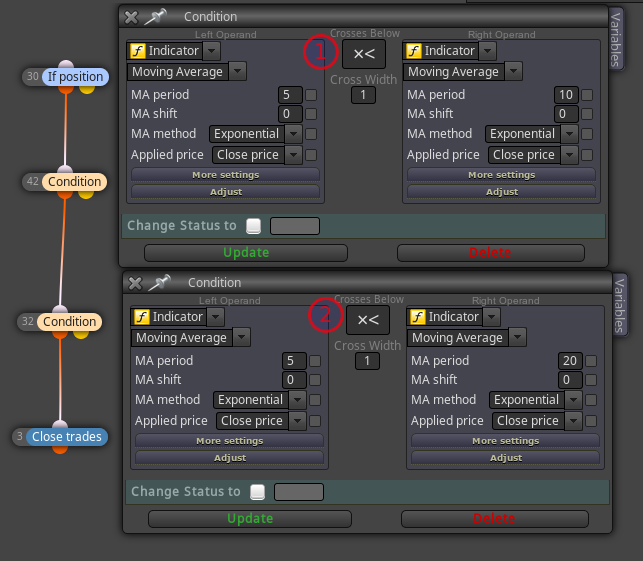Click orange output dot of Close trades block
Screen dimensions: 643x561
(60, 449)
